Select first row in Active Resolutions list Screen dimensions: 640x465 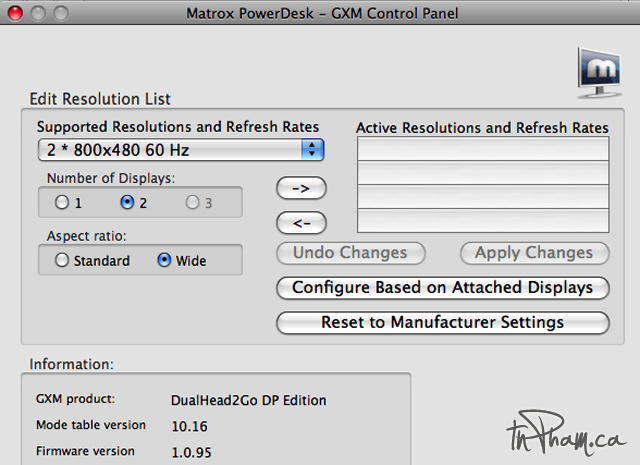tap(483, 149)
